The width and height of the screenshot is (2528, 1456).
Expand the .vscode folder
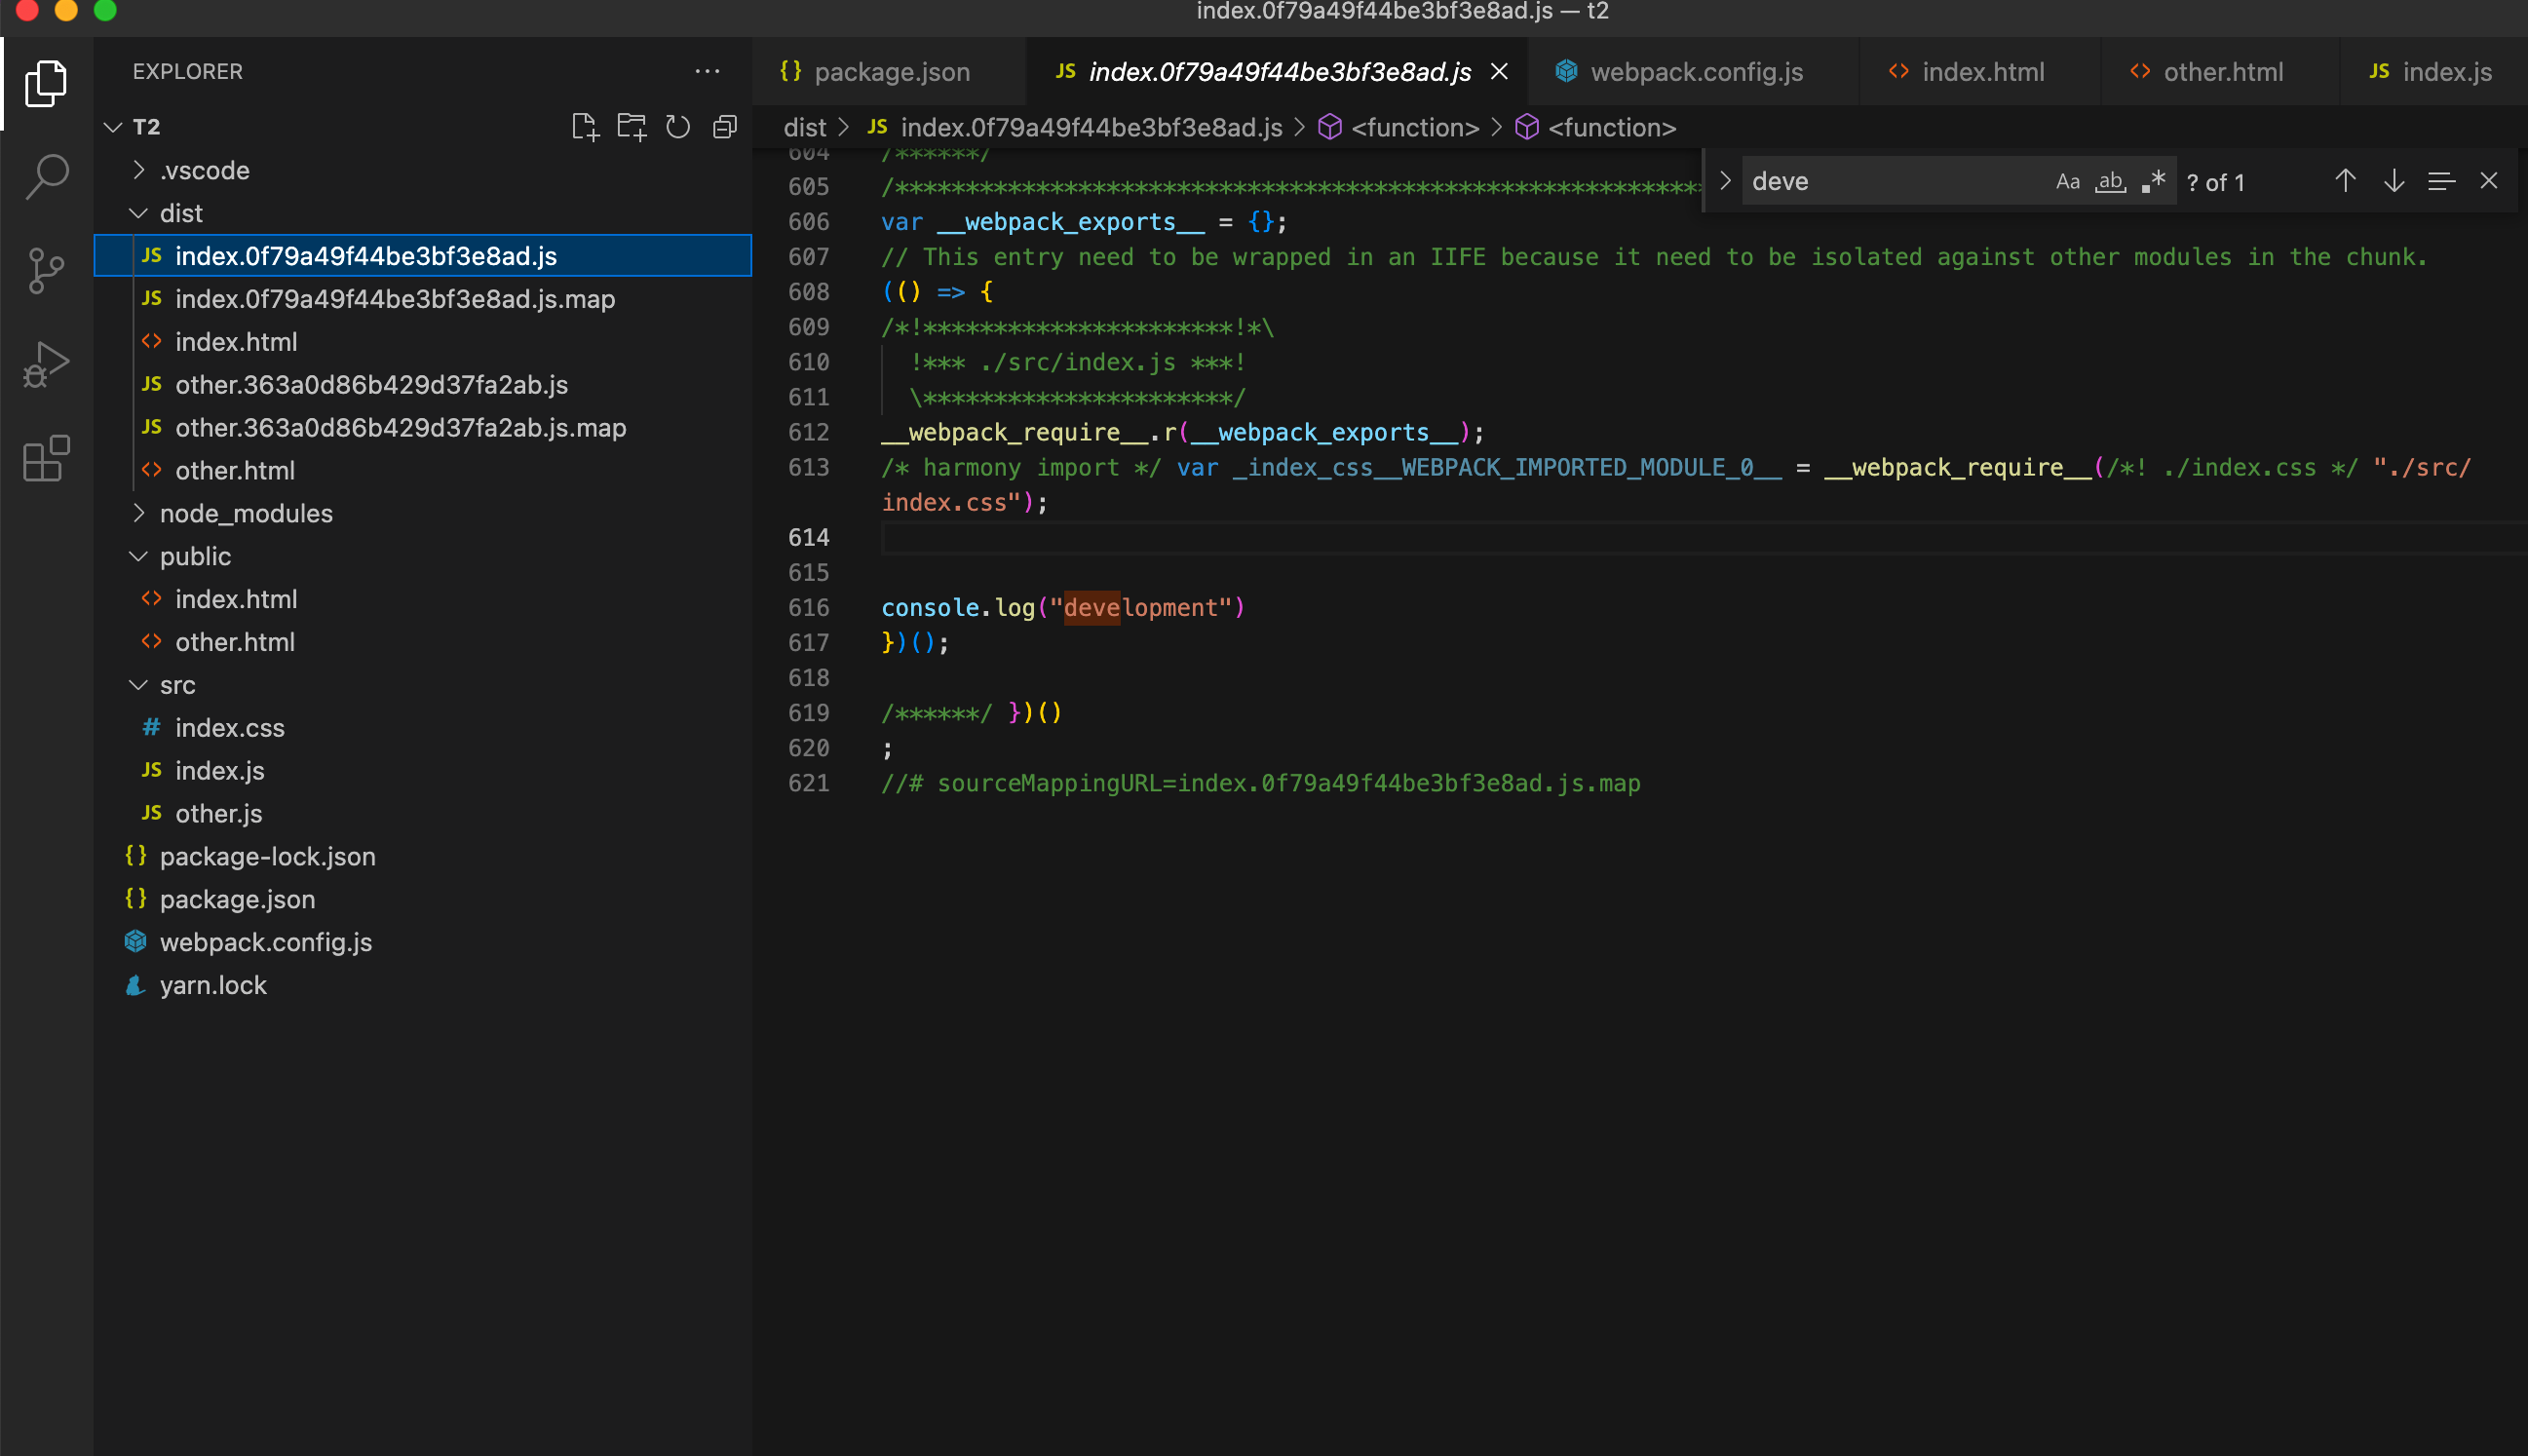[x=139, y=170]
